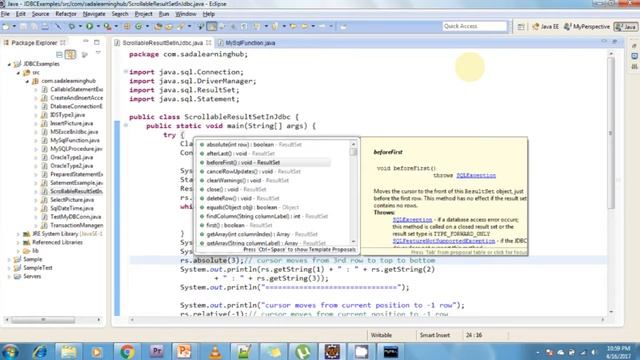Screen dimensions: 640x360
Task: Expand the SampleTest project node
Action: [x=9, y=268]
